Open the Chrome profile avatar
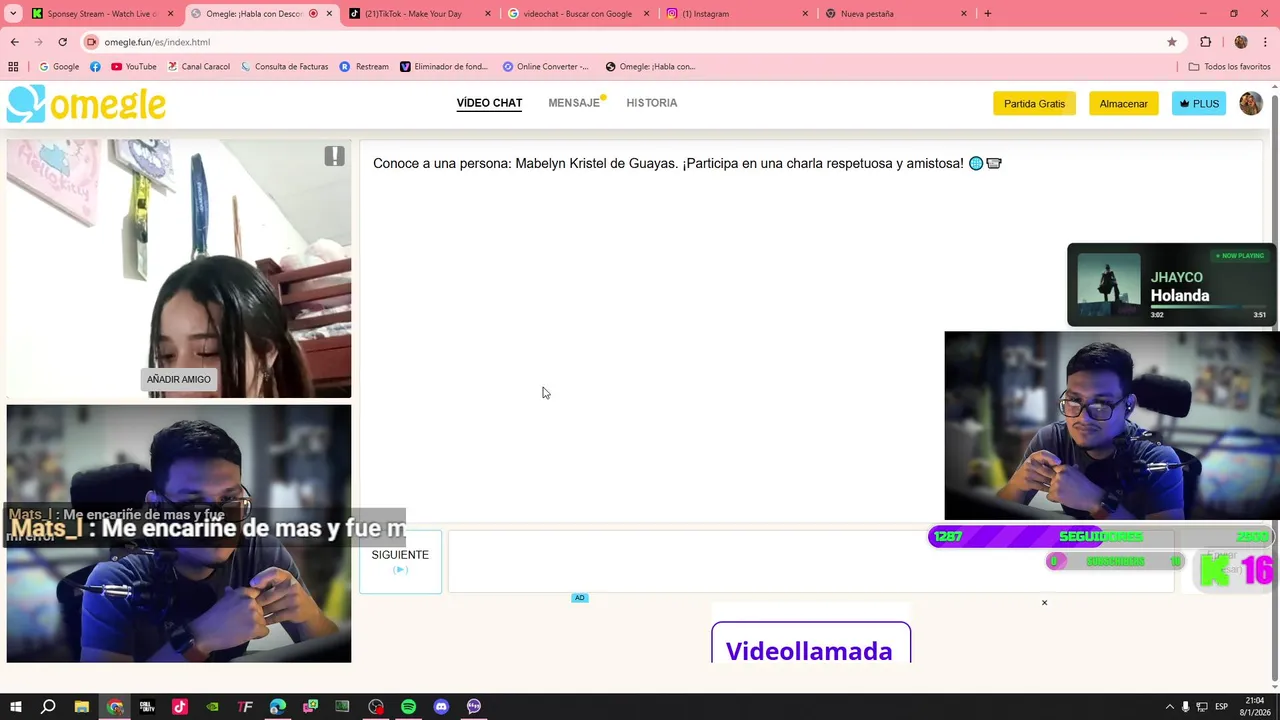Screen dimensions: 1280x720 click(x=1241, y=42)
